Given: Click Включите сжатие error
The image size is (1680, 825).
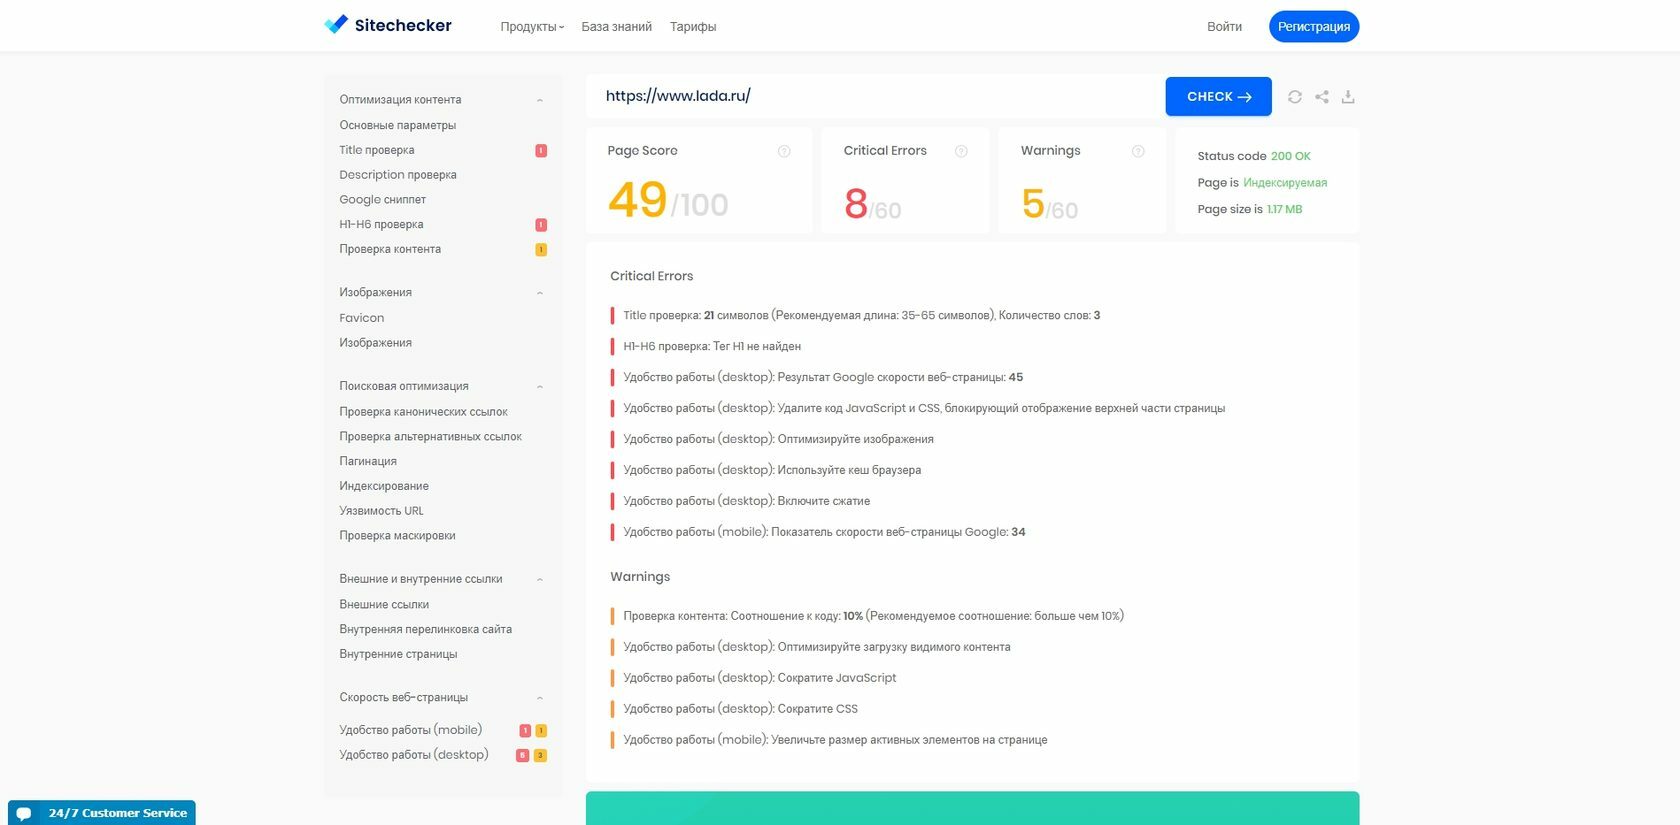Looking at the screenshot, I should point(746,502).
